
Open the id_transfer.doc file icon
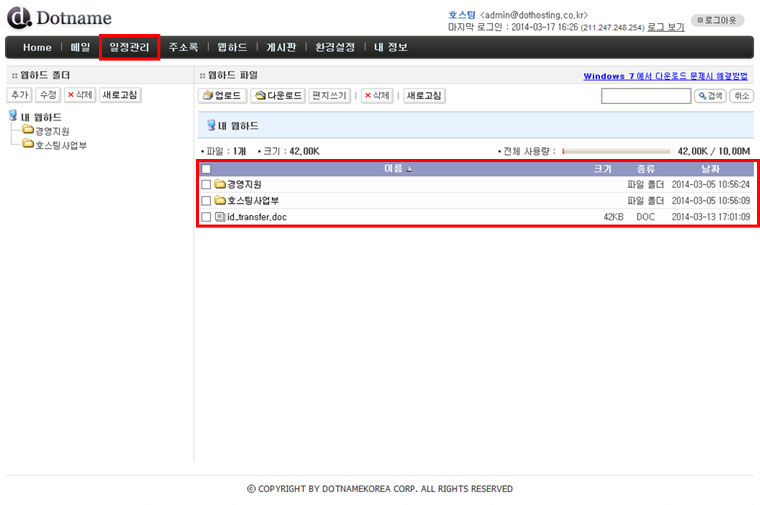coord(220,217)
